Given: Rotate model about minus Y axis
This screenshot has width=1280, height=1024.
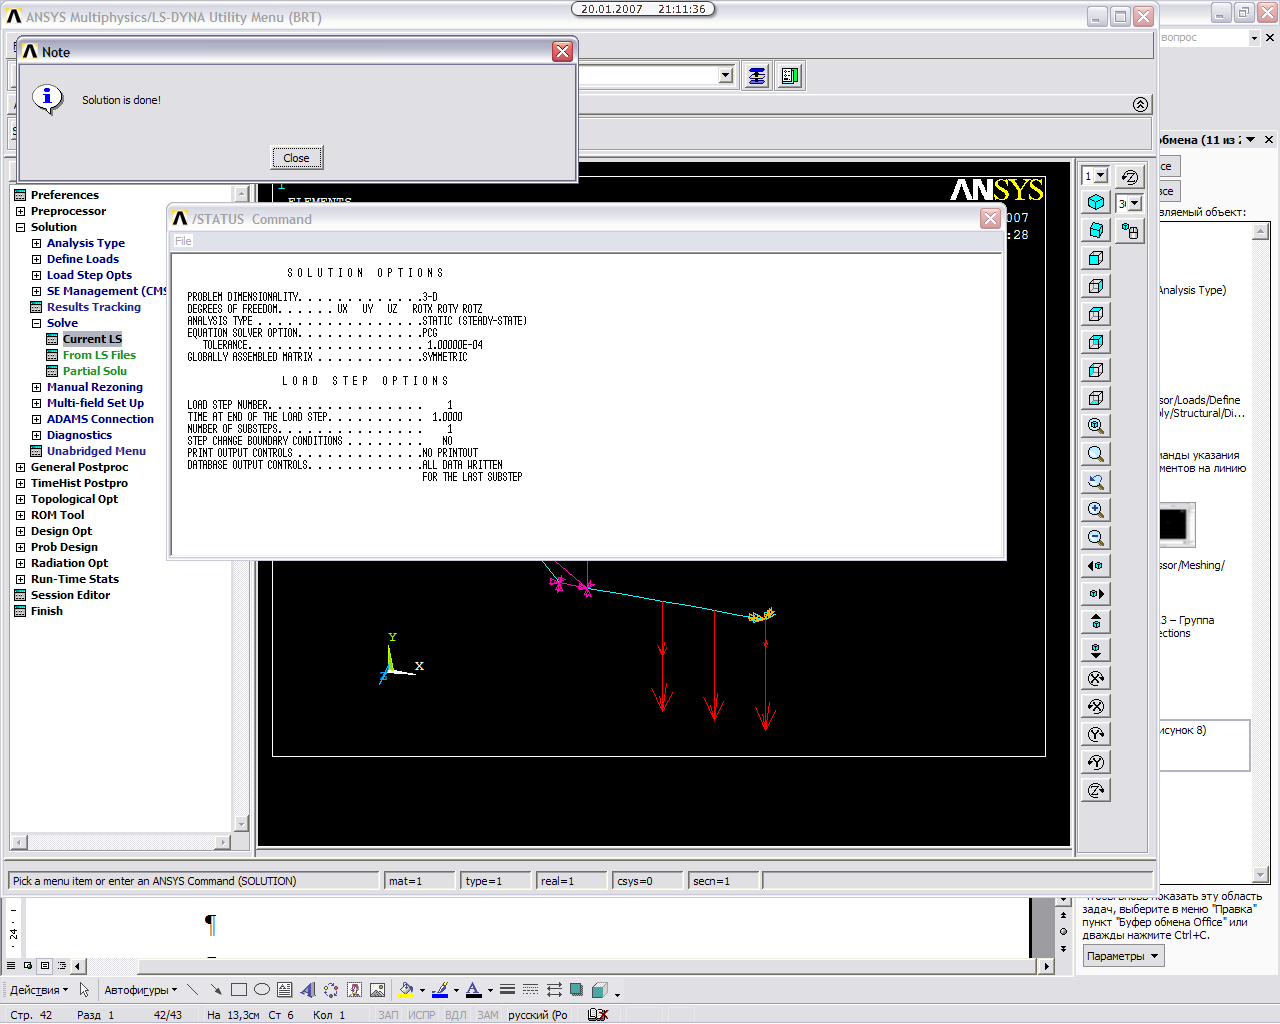Looking at the screenshot, I should 1096,734.
